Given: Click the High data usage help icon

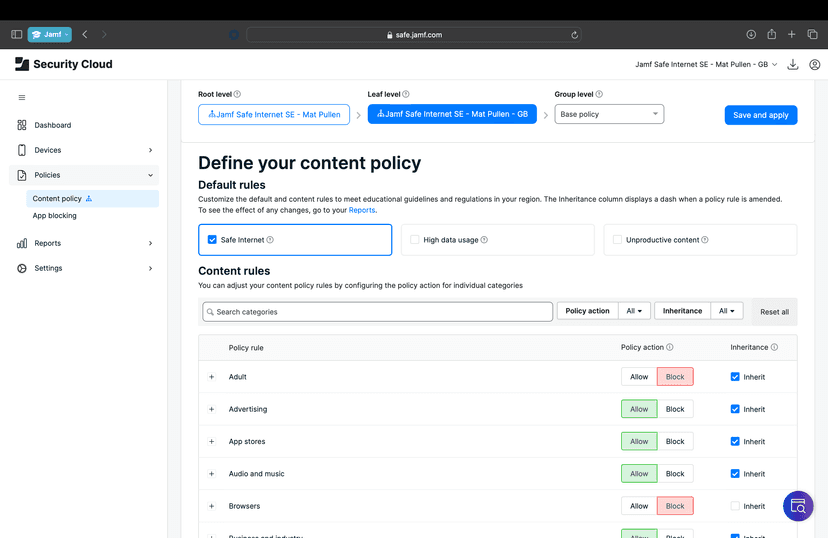Looking at the screenshot, I should 484,240.
